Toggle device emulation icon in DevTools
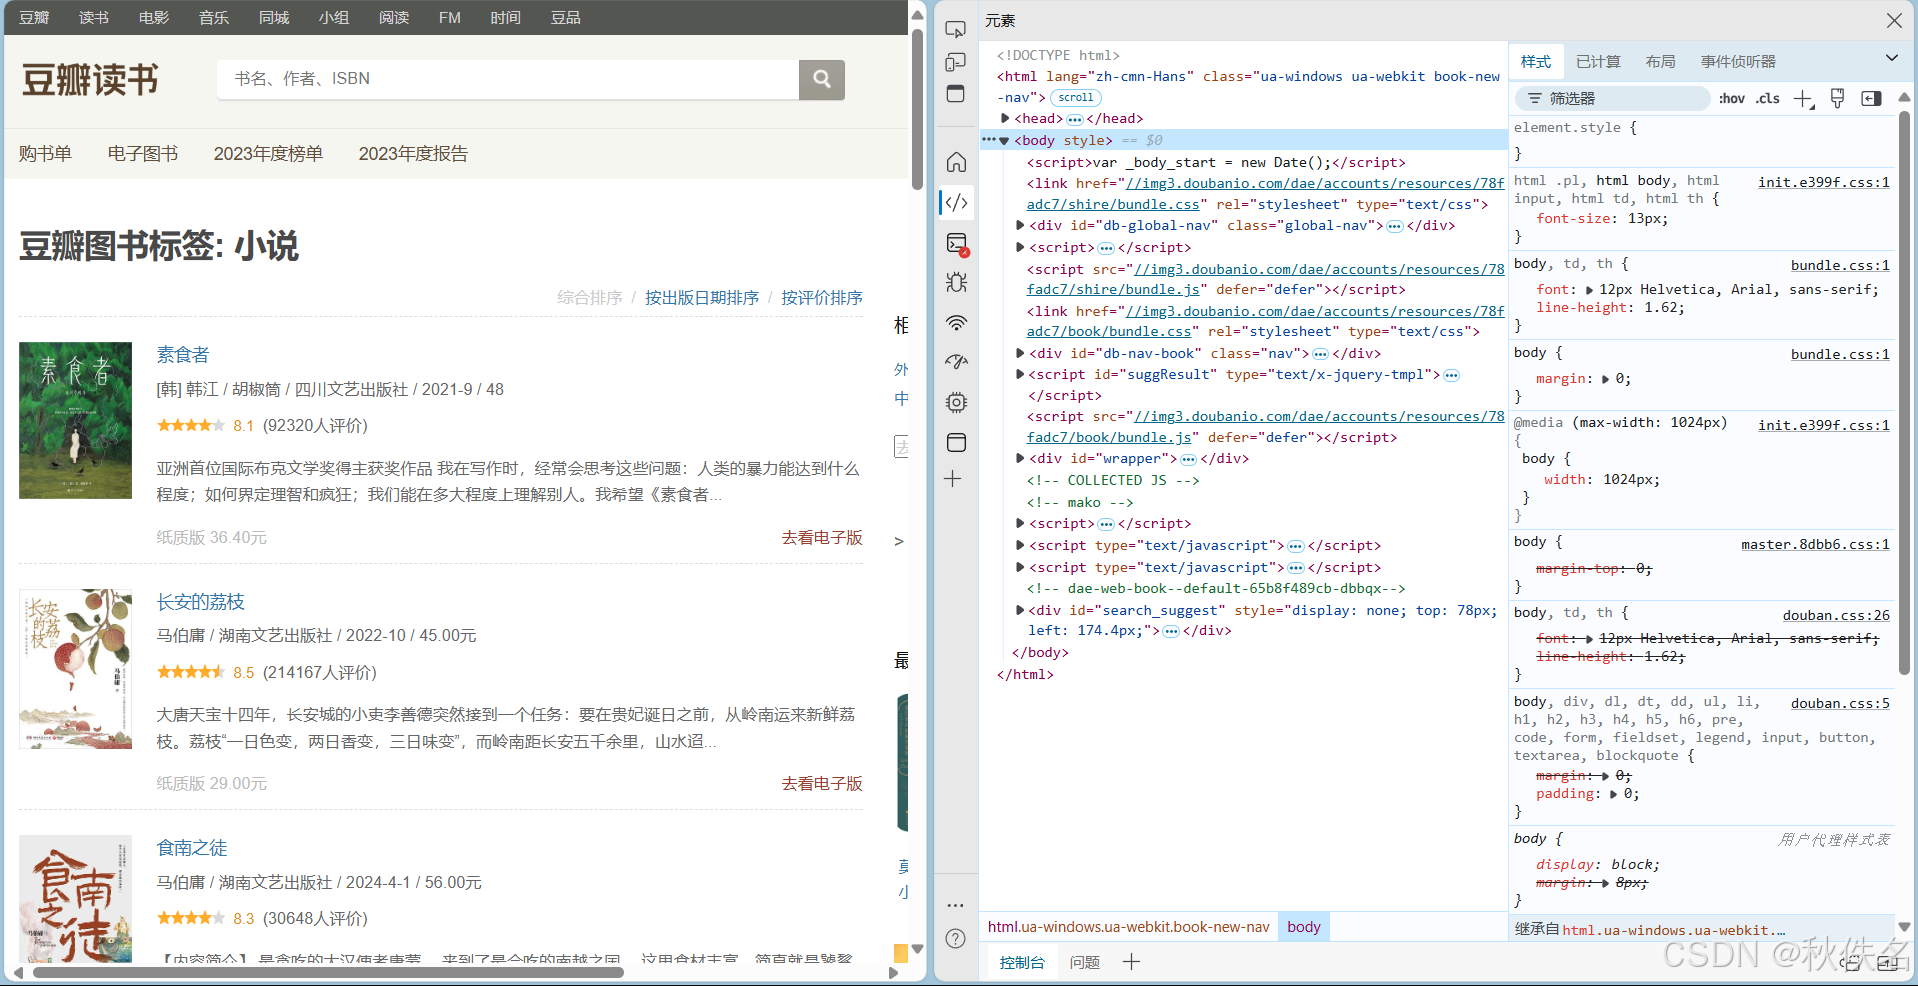The width and height of the screenshot is (1918, 986). [x=956, y=62]
